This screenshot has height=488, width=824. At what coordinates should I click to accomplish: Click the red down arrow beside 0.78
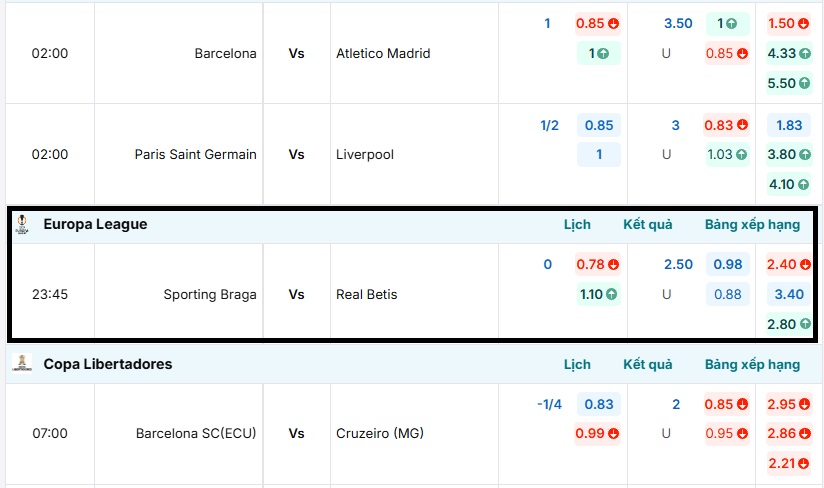point(613,265)
